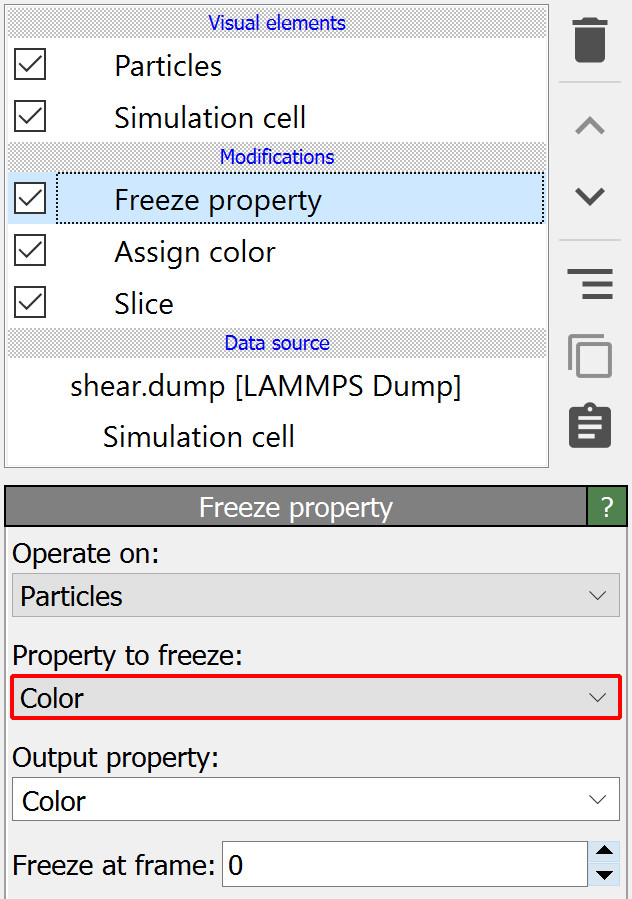The image size is (632, 899).
Task: Toggle the Assign color modifier checkbox
Action: pyautogui.click(x=30, y=251)
